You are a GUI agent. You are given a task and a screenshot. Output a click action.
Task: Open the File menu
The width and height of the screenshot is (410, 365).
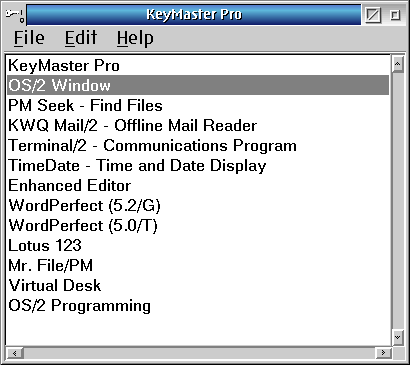pyautogui.click(x=29, y=37)
